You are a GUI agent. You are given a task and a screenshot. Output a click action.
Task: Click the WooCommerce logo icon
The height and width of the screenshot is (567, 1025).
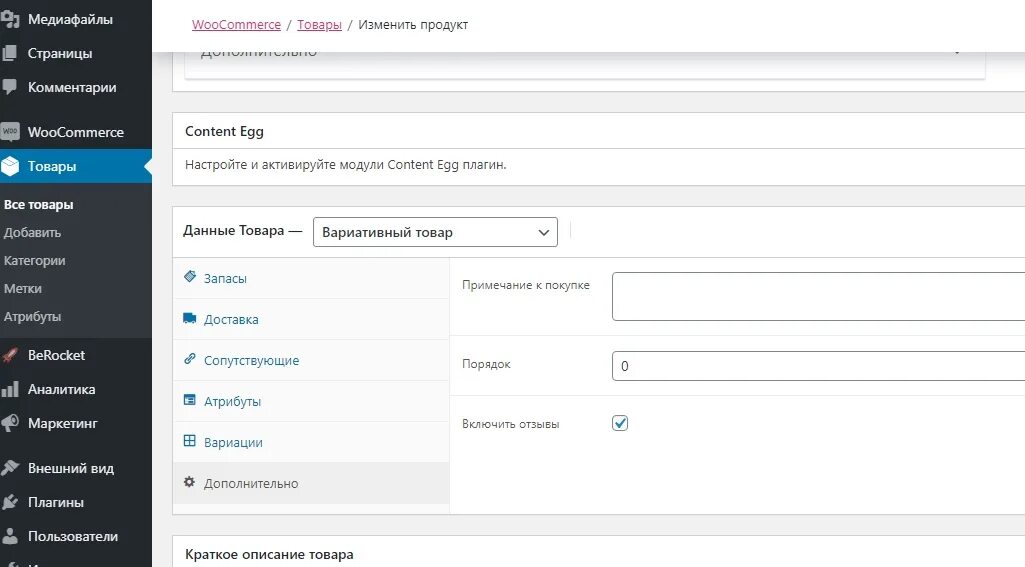tap(10, 132)
